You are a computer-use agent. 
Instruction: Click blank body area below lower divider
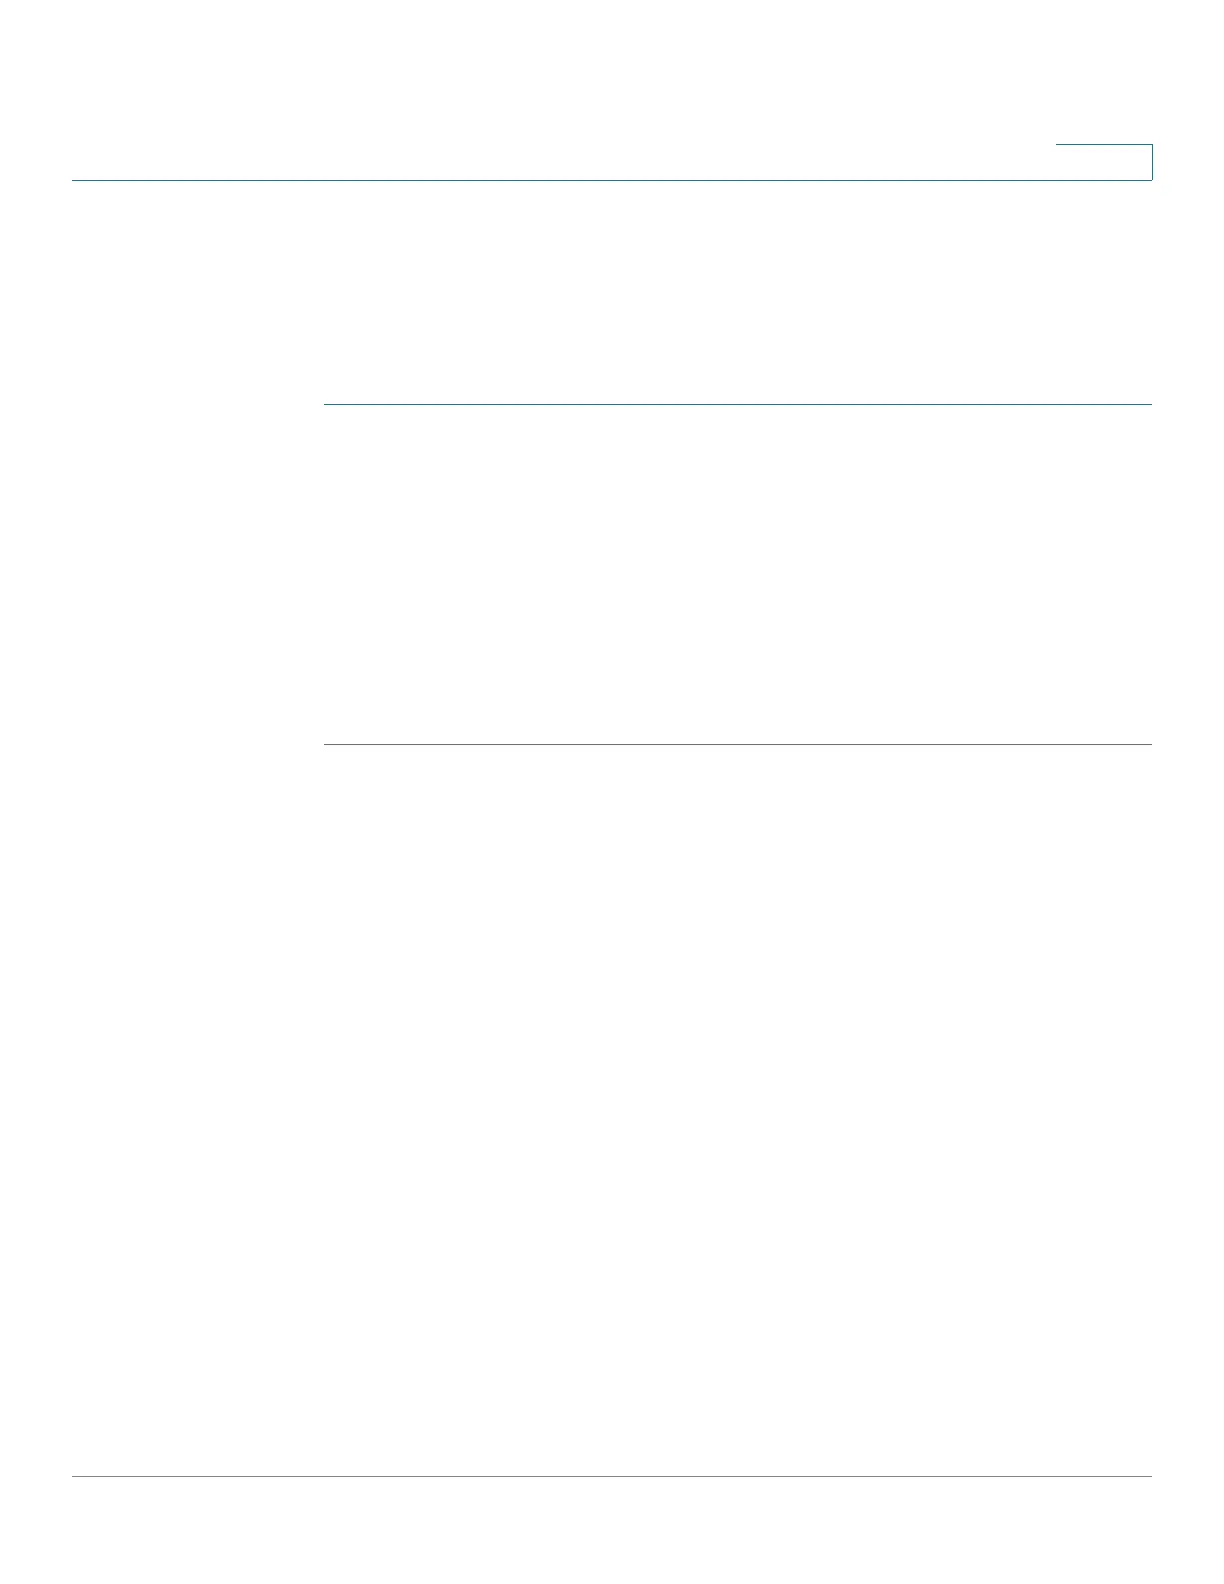738,1110
